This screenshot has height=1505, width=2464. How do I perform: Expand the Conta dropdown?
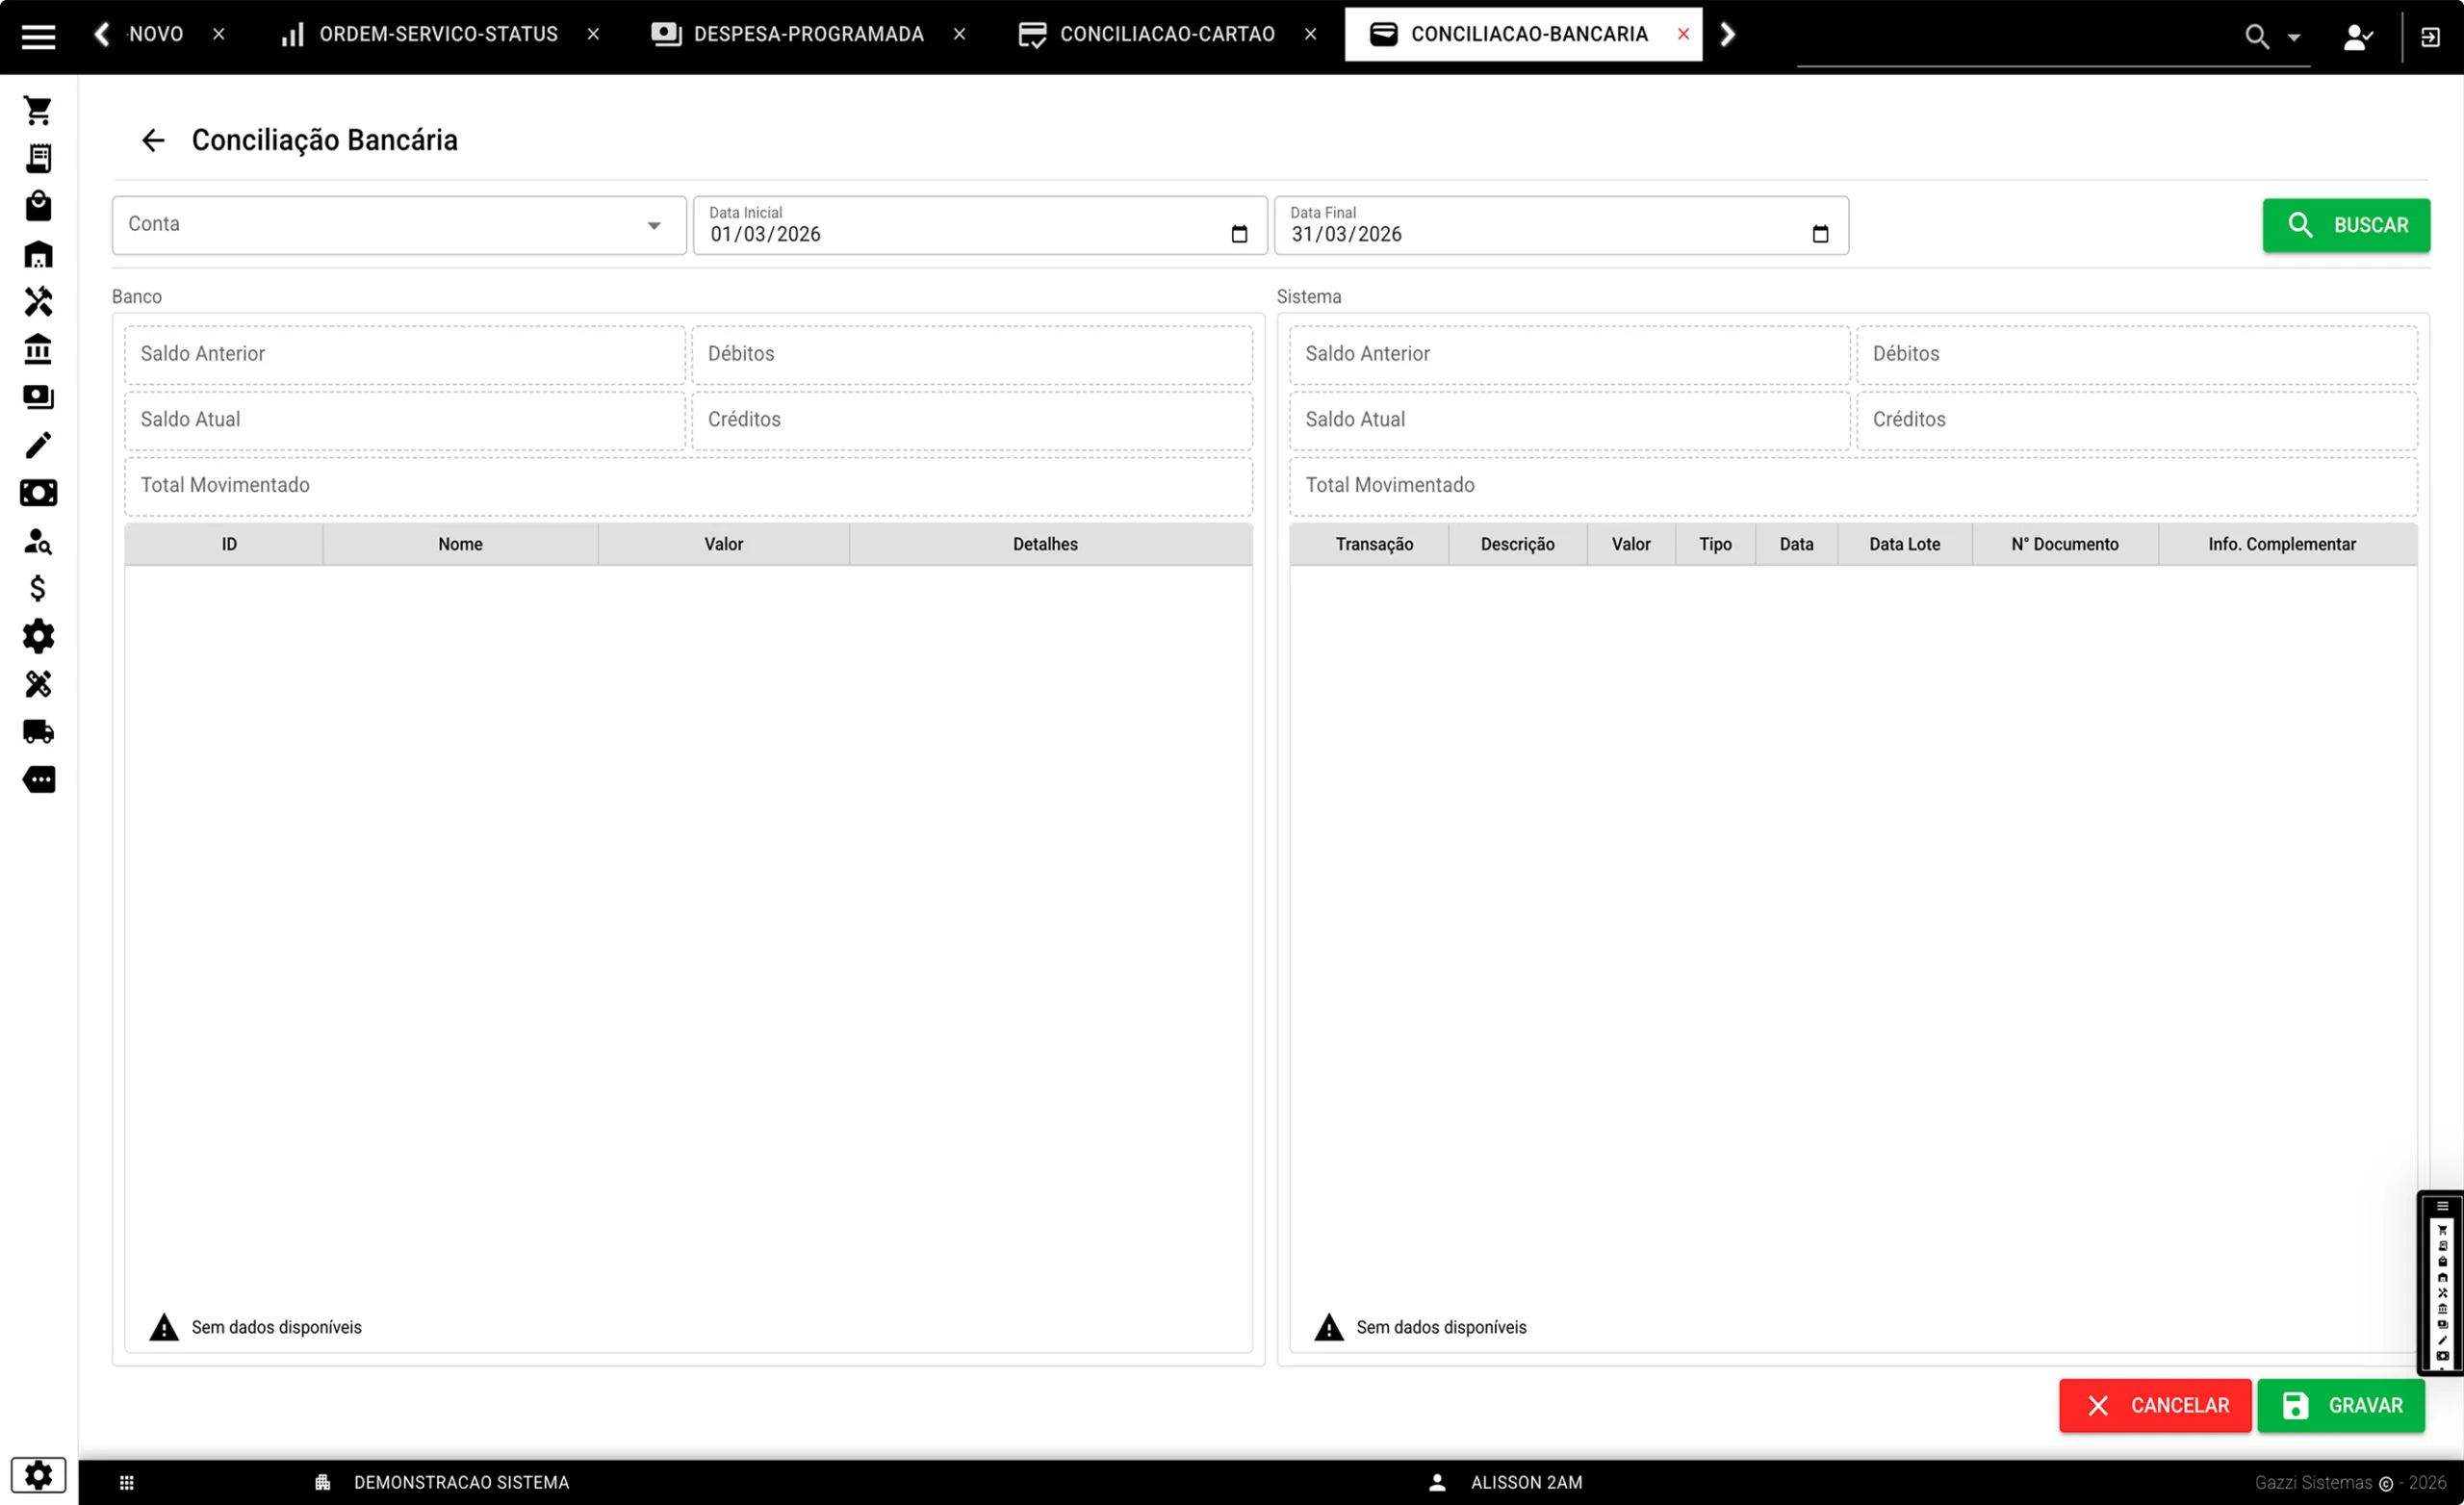coord(653,226)
